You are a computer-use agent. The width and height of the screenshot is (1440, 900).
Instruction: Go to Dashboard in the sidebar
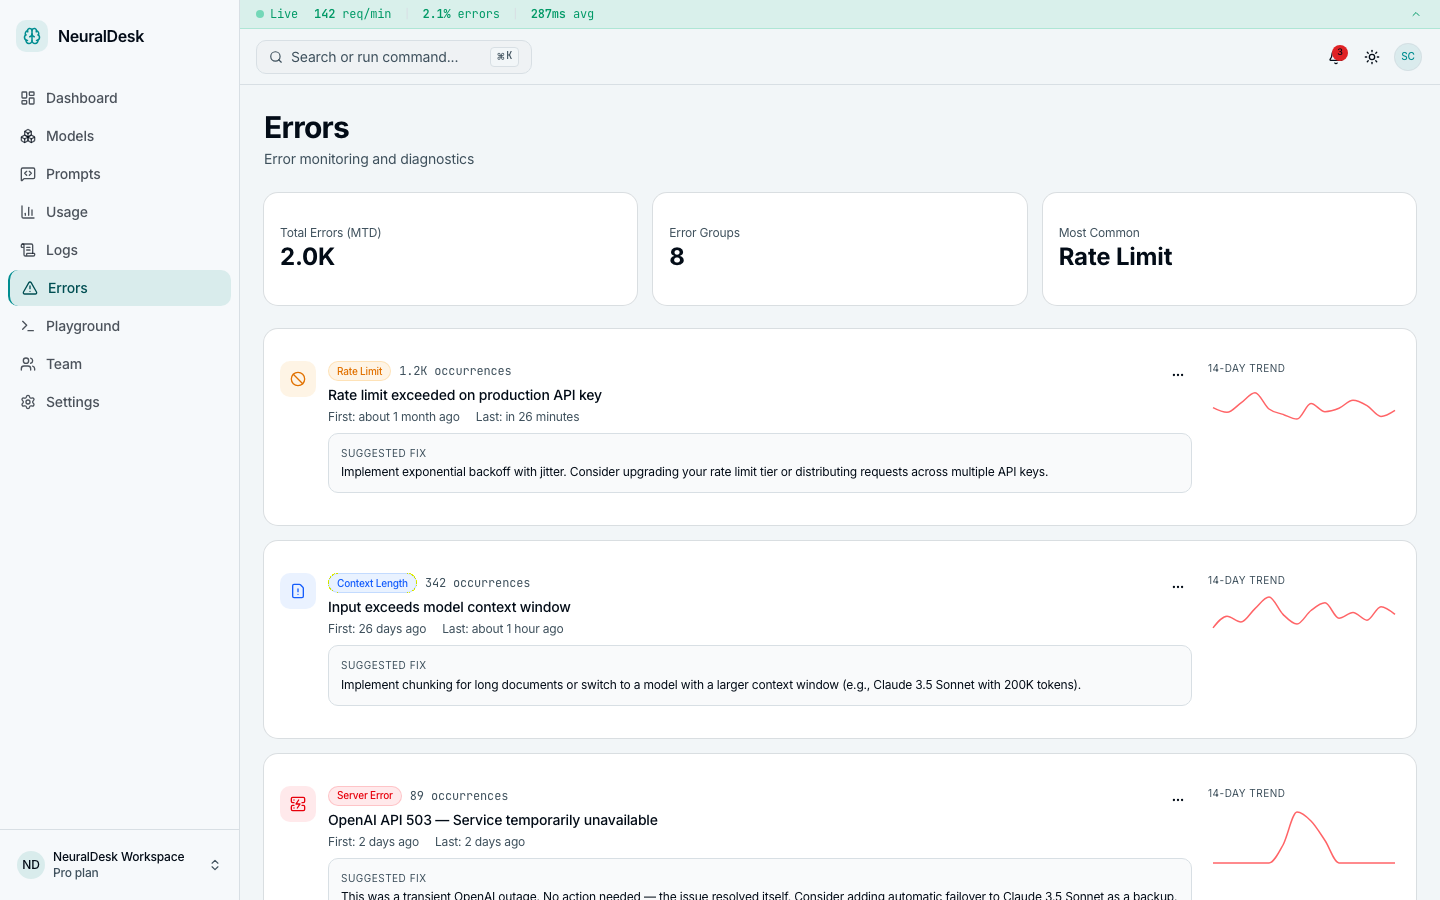(29, 98)
